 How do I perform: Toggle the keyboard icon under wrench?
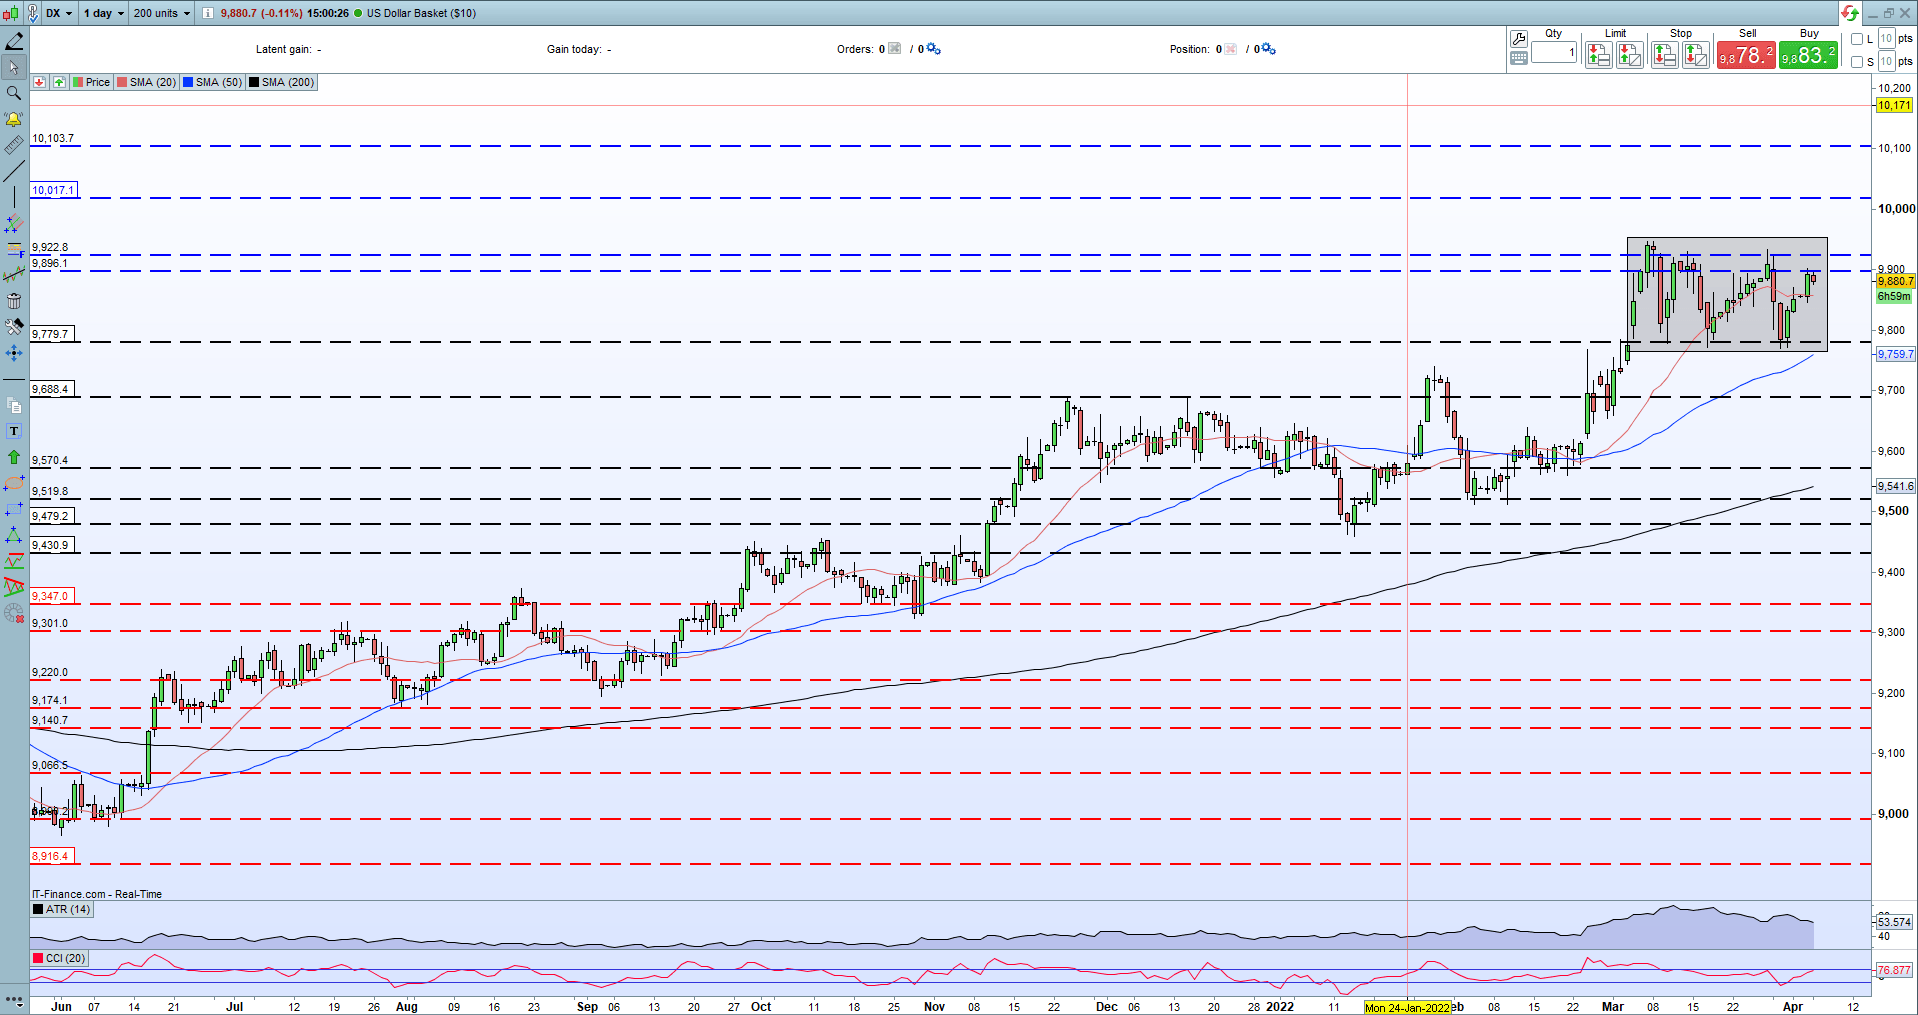click(x=1519, y=58)
